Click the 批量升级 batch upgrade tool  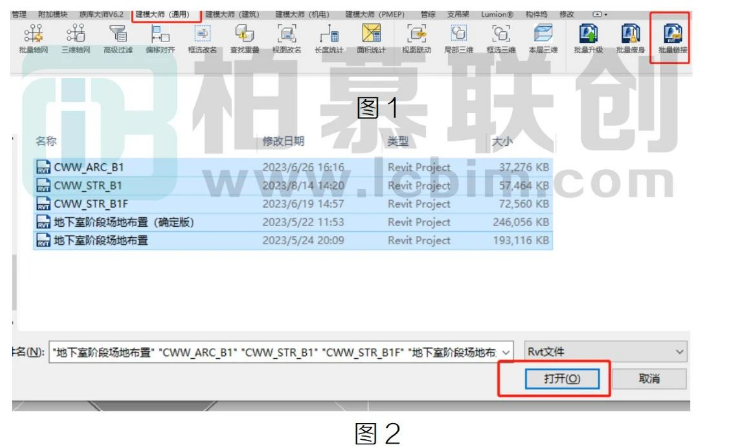click(588, 39)
